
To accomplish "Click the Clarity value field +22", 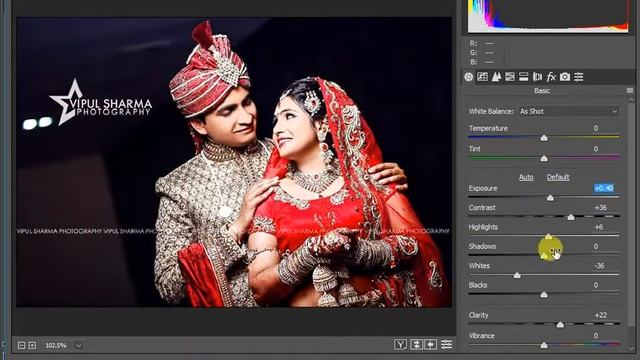I will pyautogui.click(x=601, y=315).
